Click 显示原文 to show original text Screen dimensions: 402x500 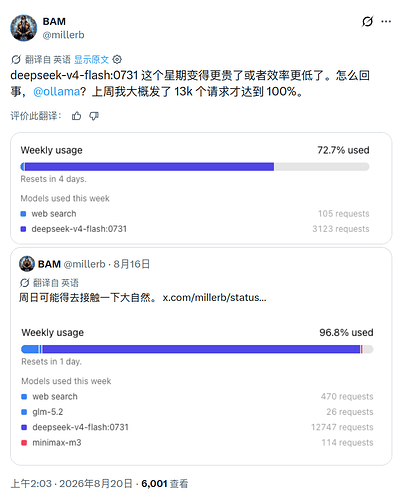(91, 60)
